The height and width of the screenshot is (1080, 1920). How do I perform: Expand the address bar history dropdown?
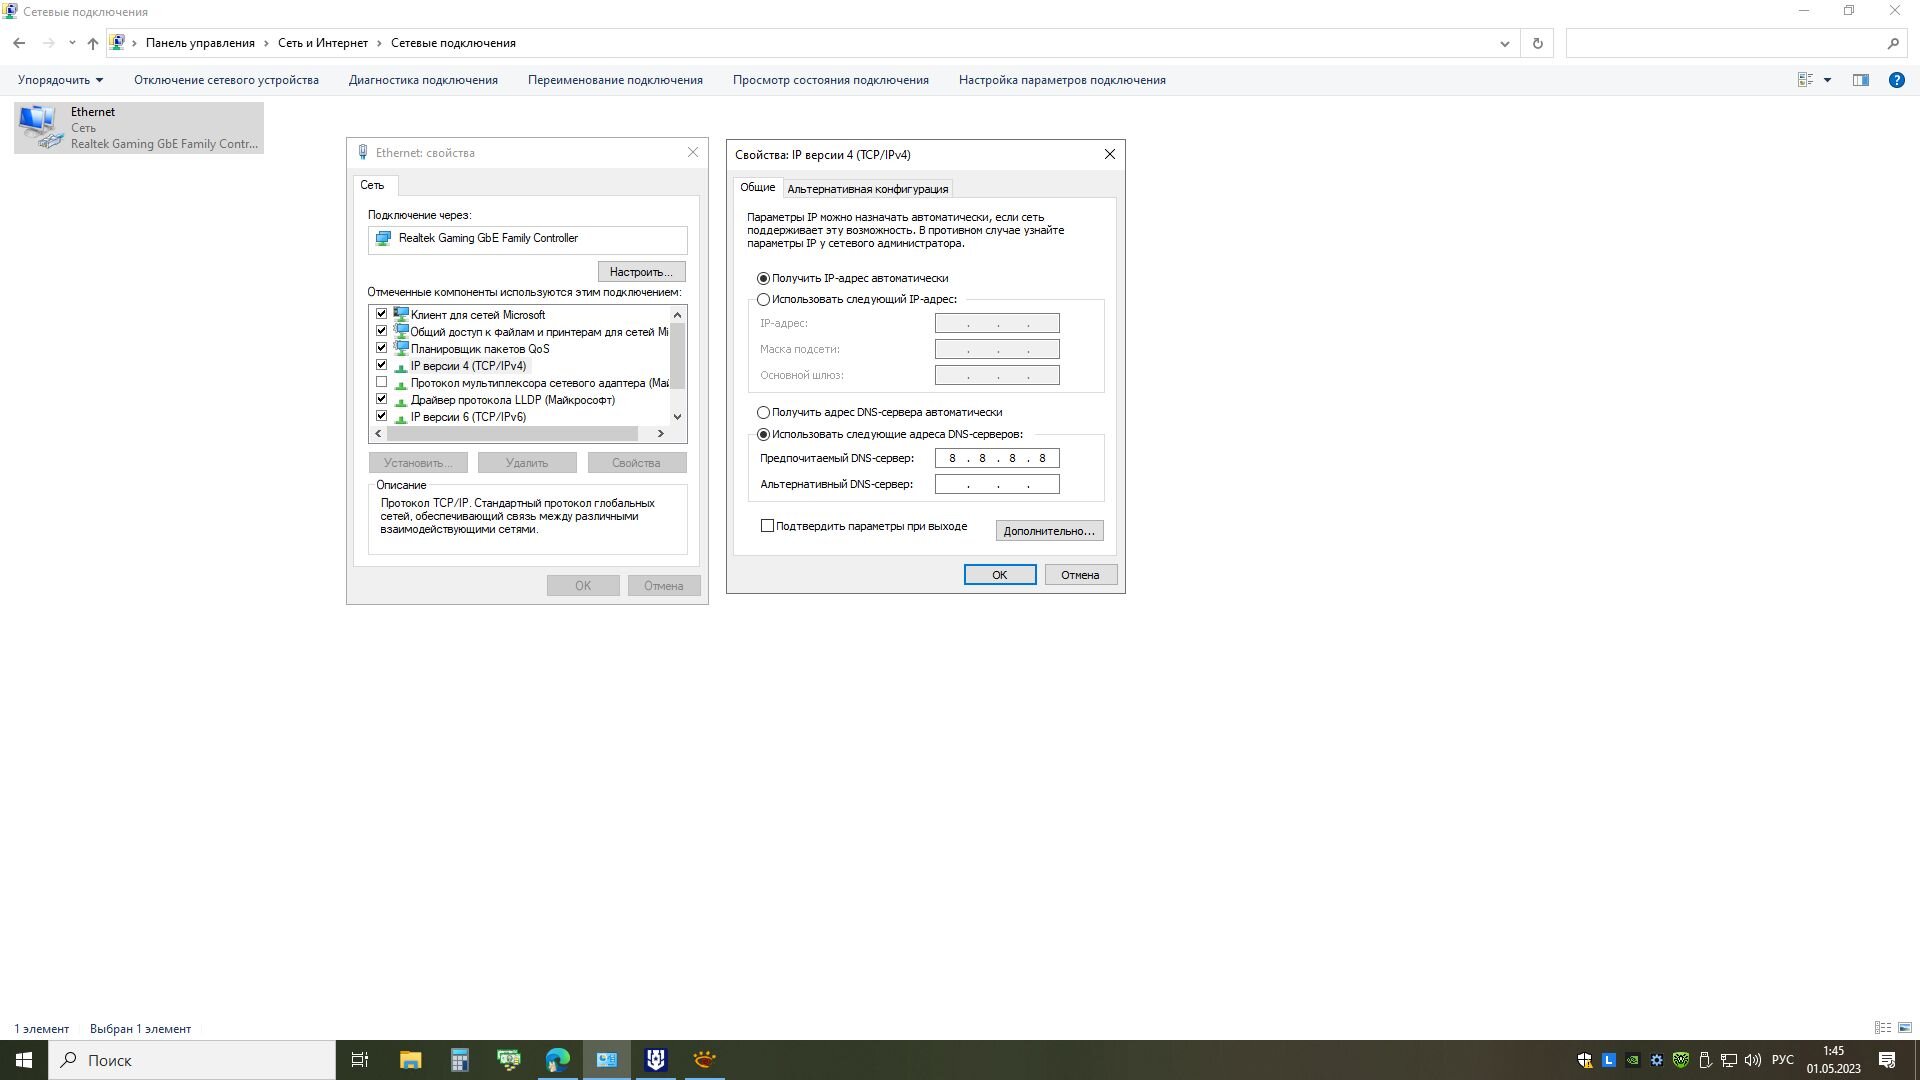tap(1504, 43)
